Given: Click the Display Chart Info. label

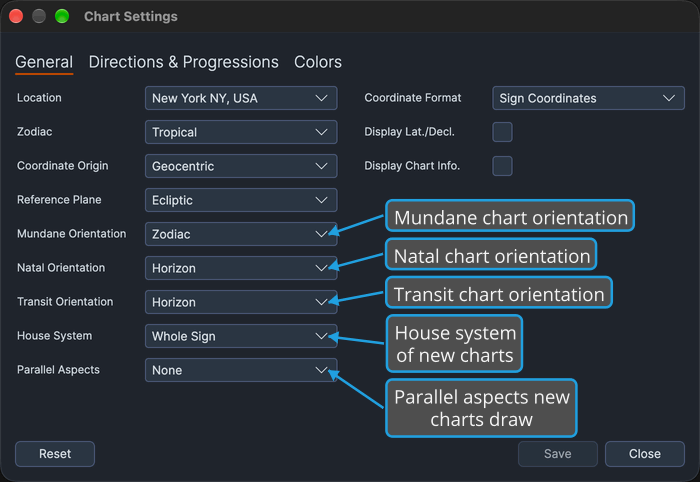Looking at the screenshot, I should (412, 166).
